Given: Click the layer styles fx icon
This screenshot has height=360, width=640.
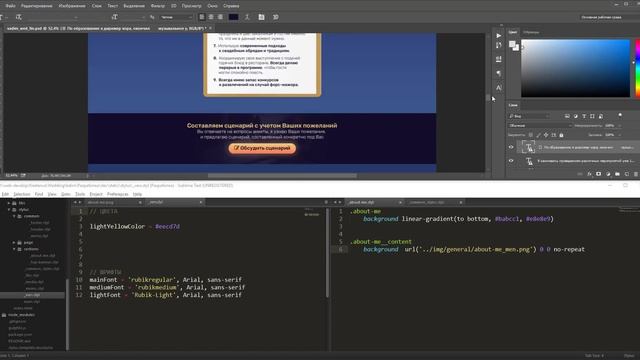Looking at the screenshot, I should pyautogui.click(x=589, y=174).
